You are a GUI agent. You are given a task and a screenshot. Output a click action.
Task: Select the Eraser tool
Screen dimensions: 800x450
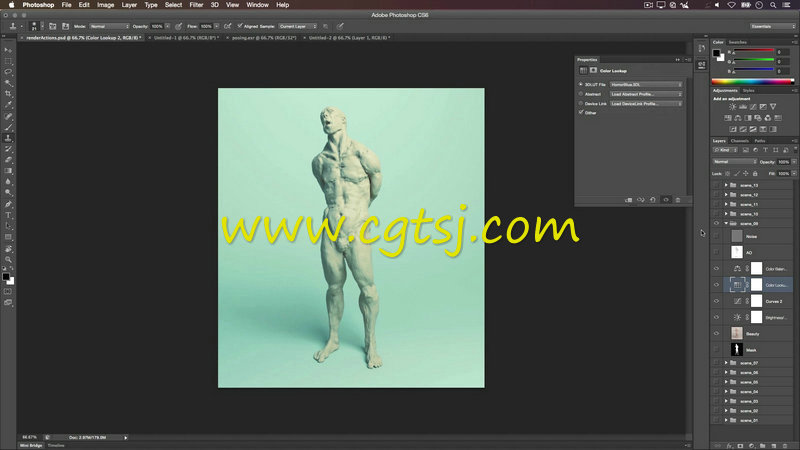tap(8, 160)
